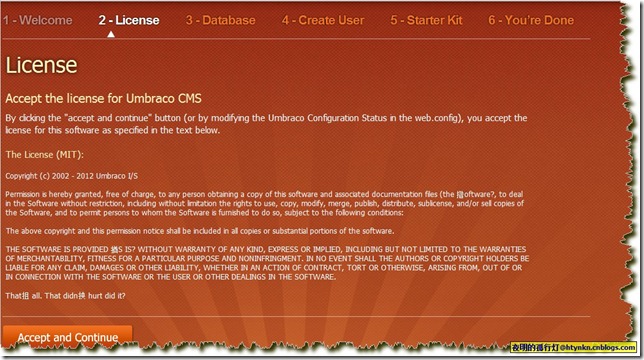Click the 'THE SOFTWARE IS PROVIDED' warranty paragraph

pos(267,263)
